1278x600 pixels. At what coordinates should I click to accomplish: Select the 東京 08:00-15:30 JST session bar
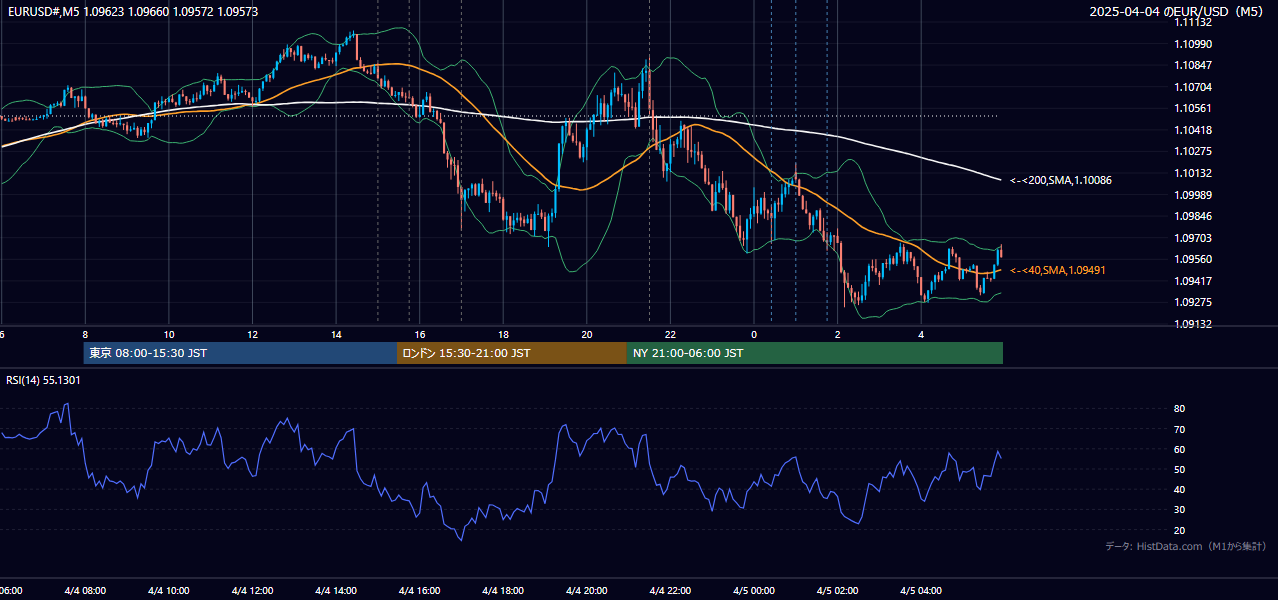[240, 353]
